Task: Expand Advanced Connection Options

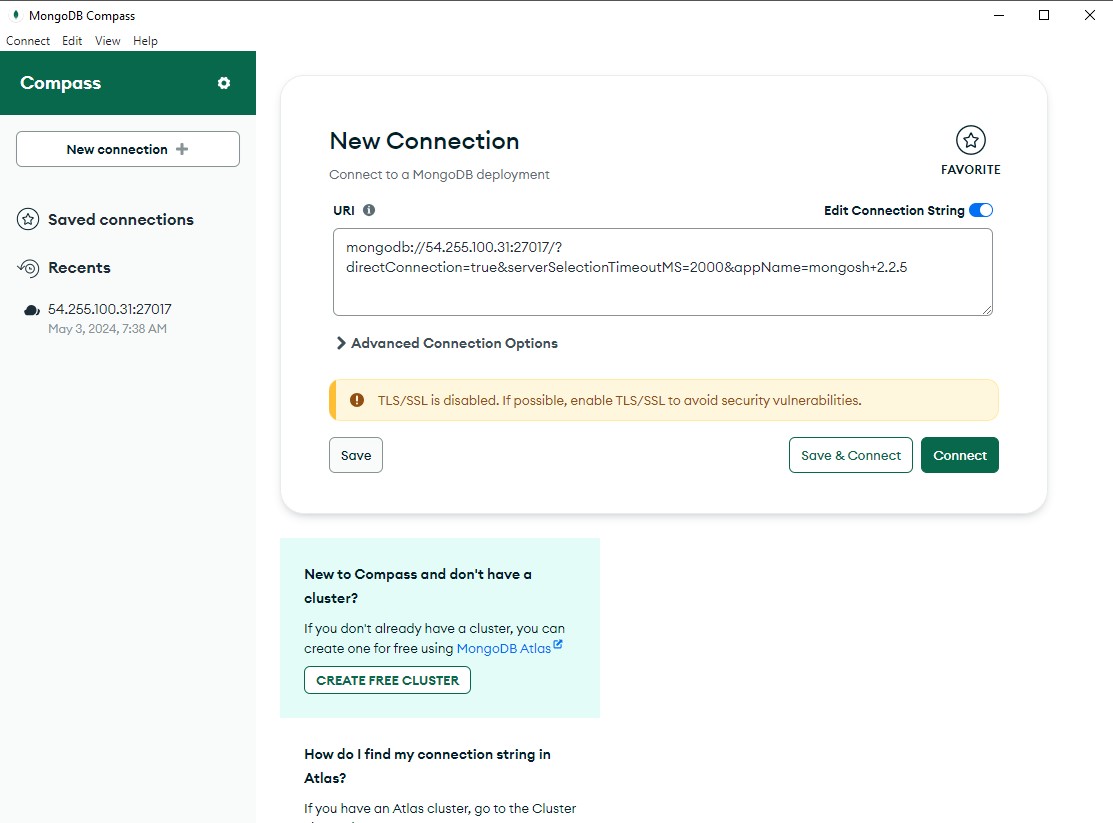Action: tap(447, 343)
